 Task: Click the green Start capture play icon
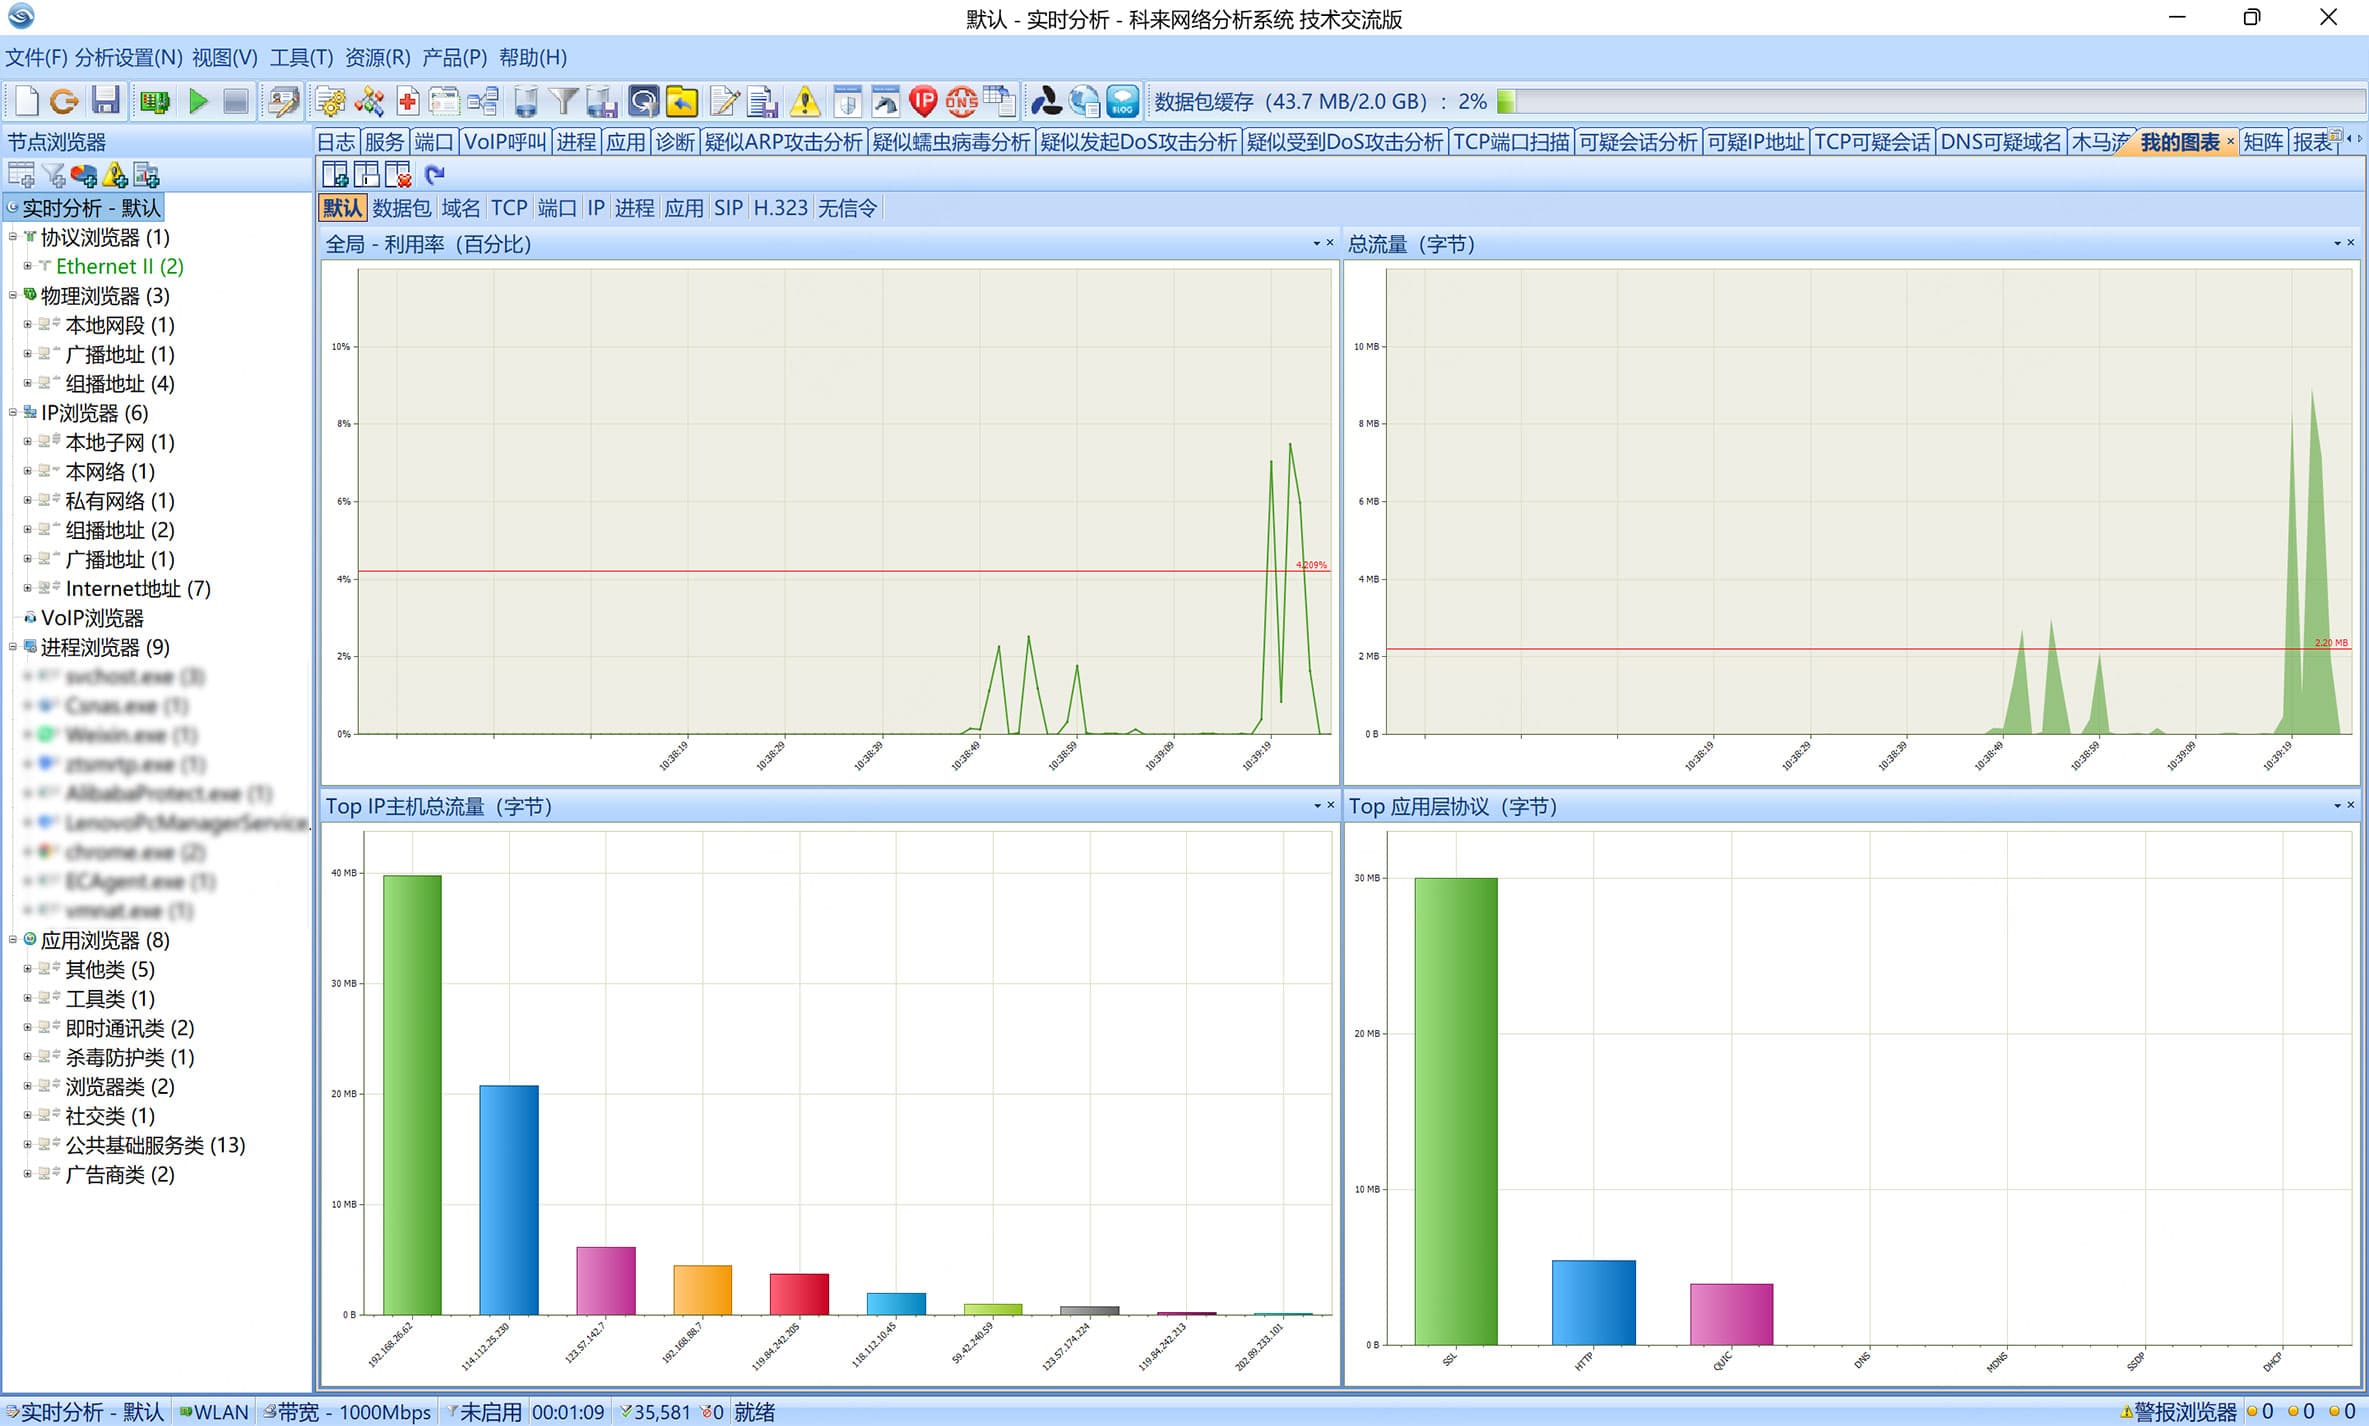(x=198, y=101)
